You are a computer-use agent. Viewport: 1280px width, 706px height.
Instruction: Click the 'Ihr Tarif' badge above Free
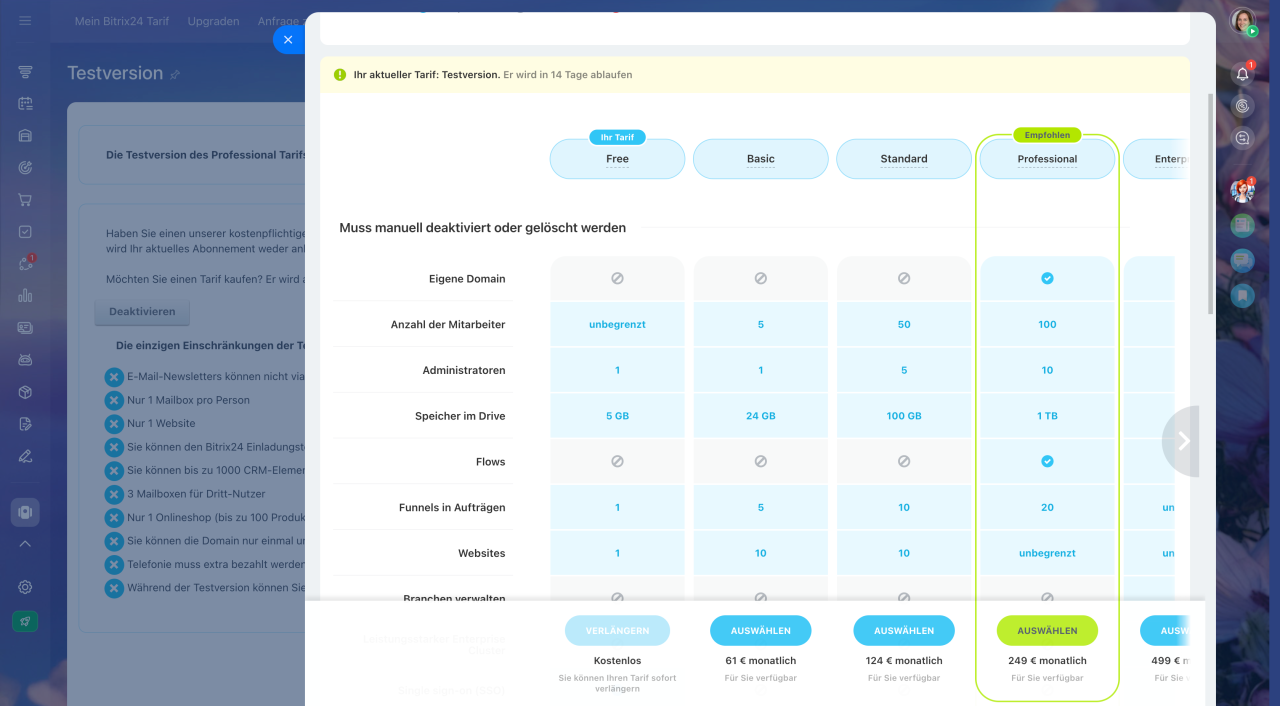point(617,137)
